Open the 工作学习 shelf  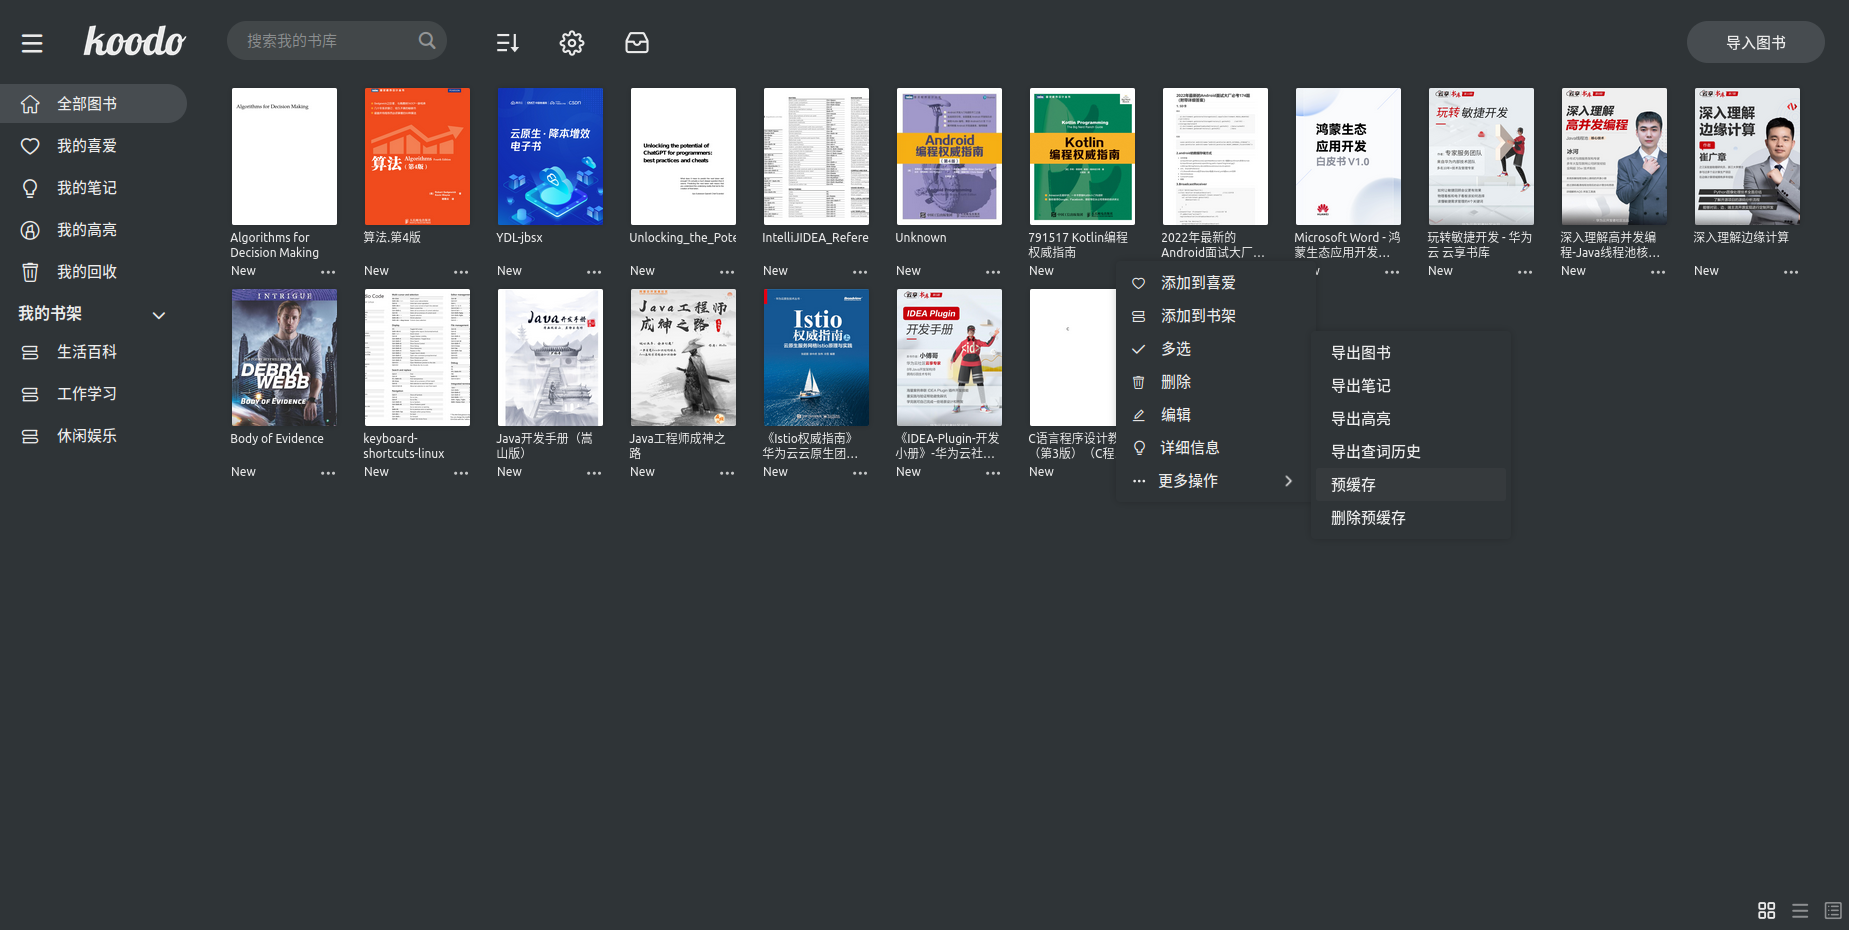93,394
